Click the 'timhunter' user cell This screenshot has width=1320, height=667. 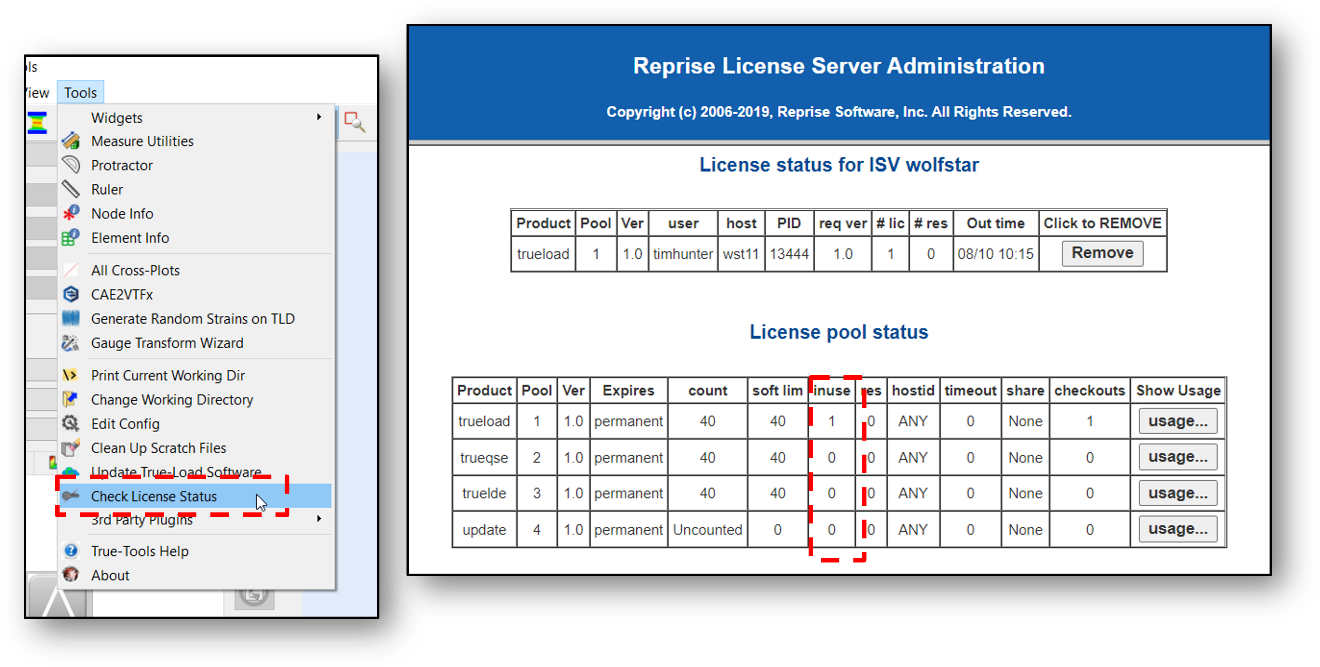684,254
